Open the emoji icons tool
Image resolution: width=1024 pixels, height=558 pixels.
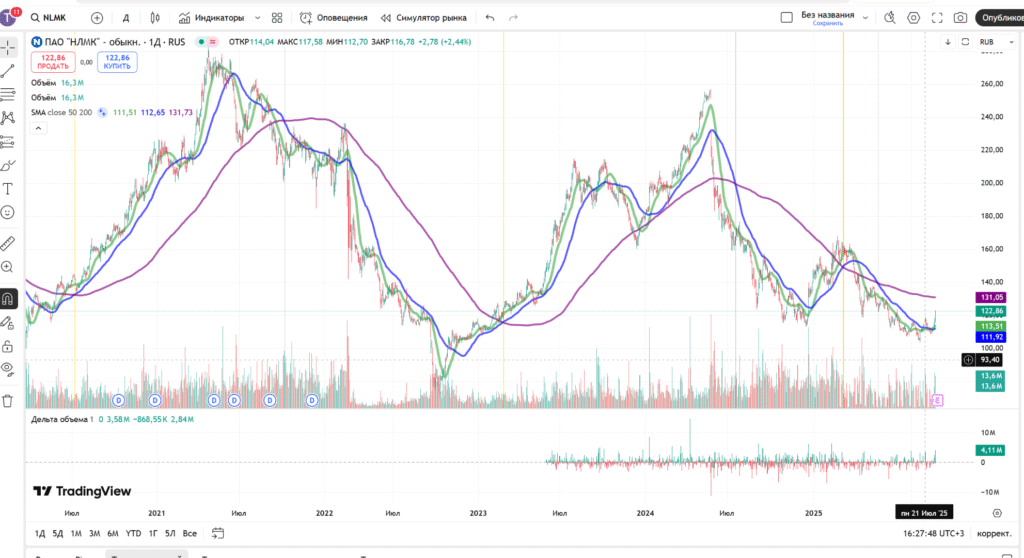click(8, 212)
